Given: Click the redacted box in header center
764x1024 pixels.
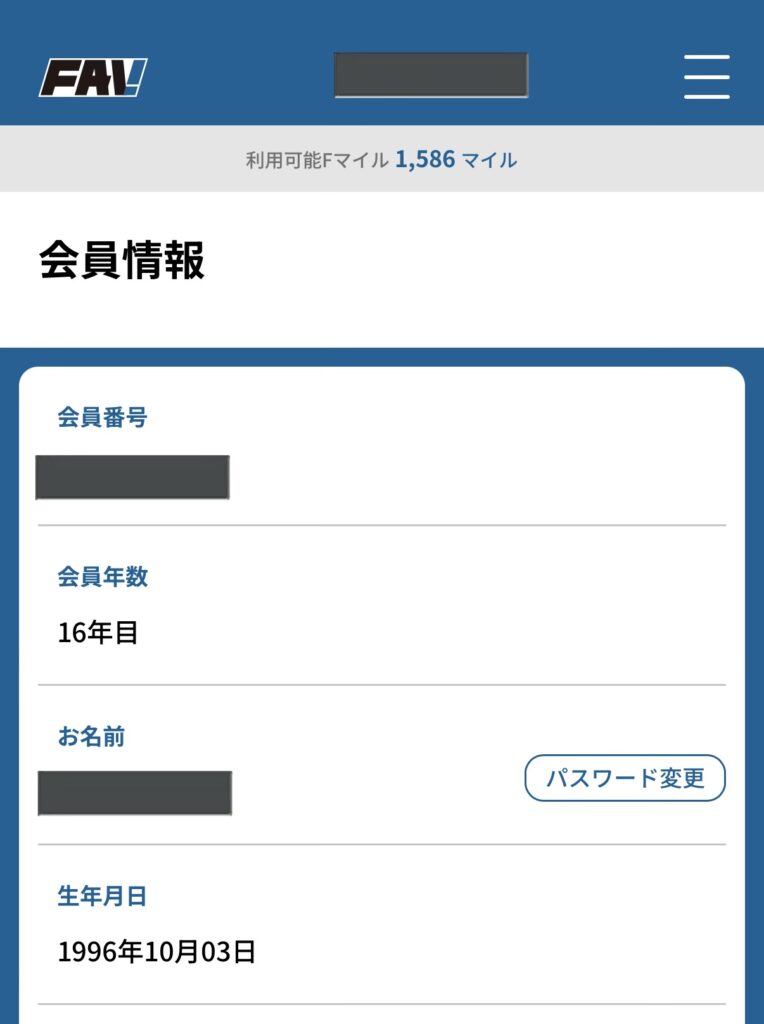Looking at the screenshot, I should tap(430, 76).
